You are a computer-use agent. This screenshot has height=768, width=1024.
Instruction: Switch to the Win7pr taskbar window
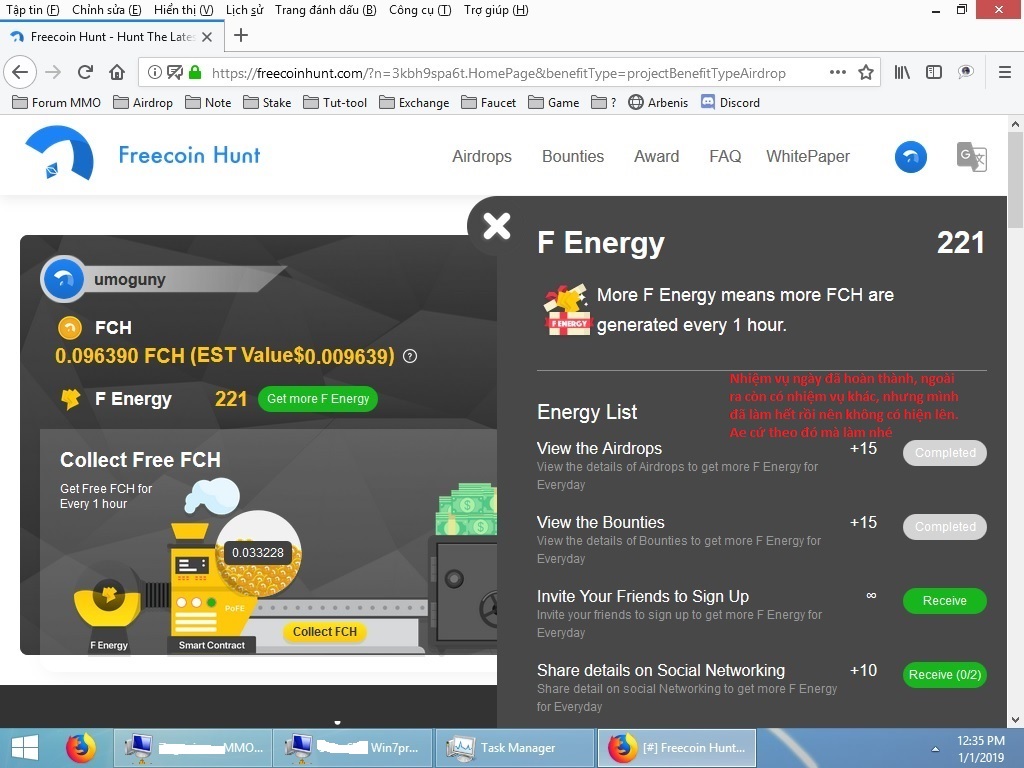(x=352, y=748)
